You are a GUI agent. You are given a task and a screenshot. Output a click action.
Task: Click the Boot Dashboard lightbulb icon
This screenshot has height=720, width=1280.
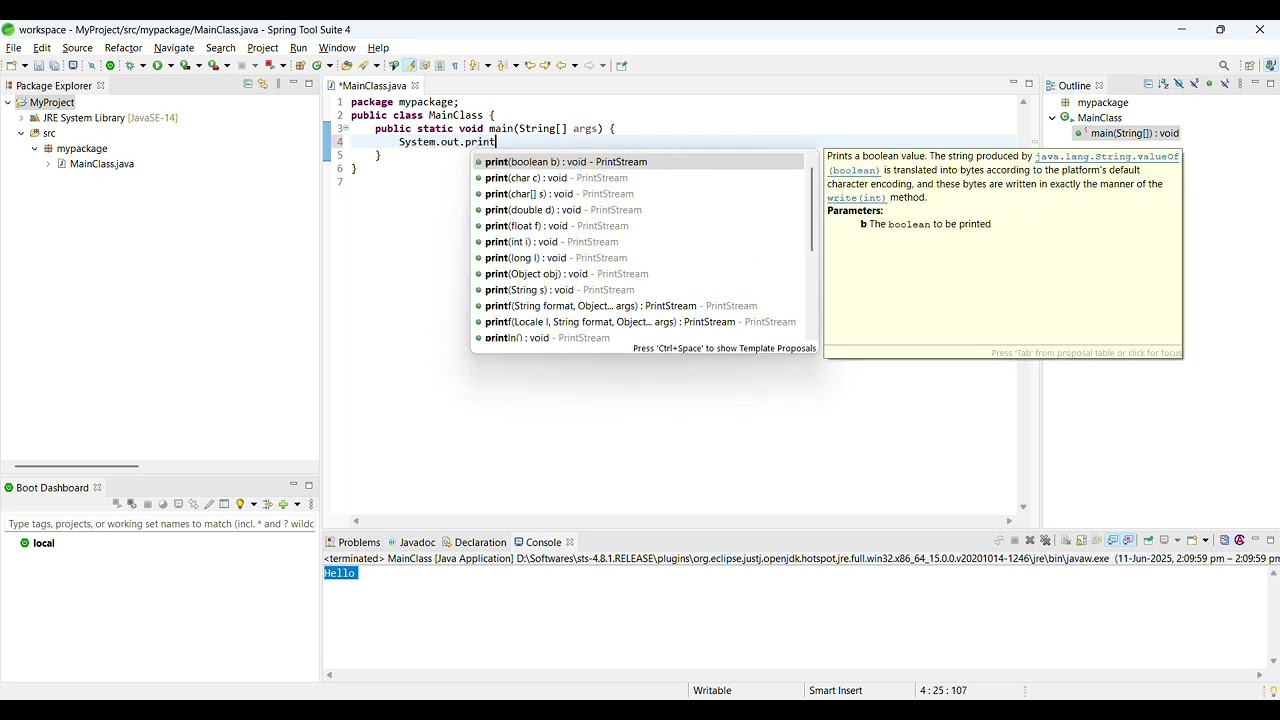(x=240, y=504)
